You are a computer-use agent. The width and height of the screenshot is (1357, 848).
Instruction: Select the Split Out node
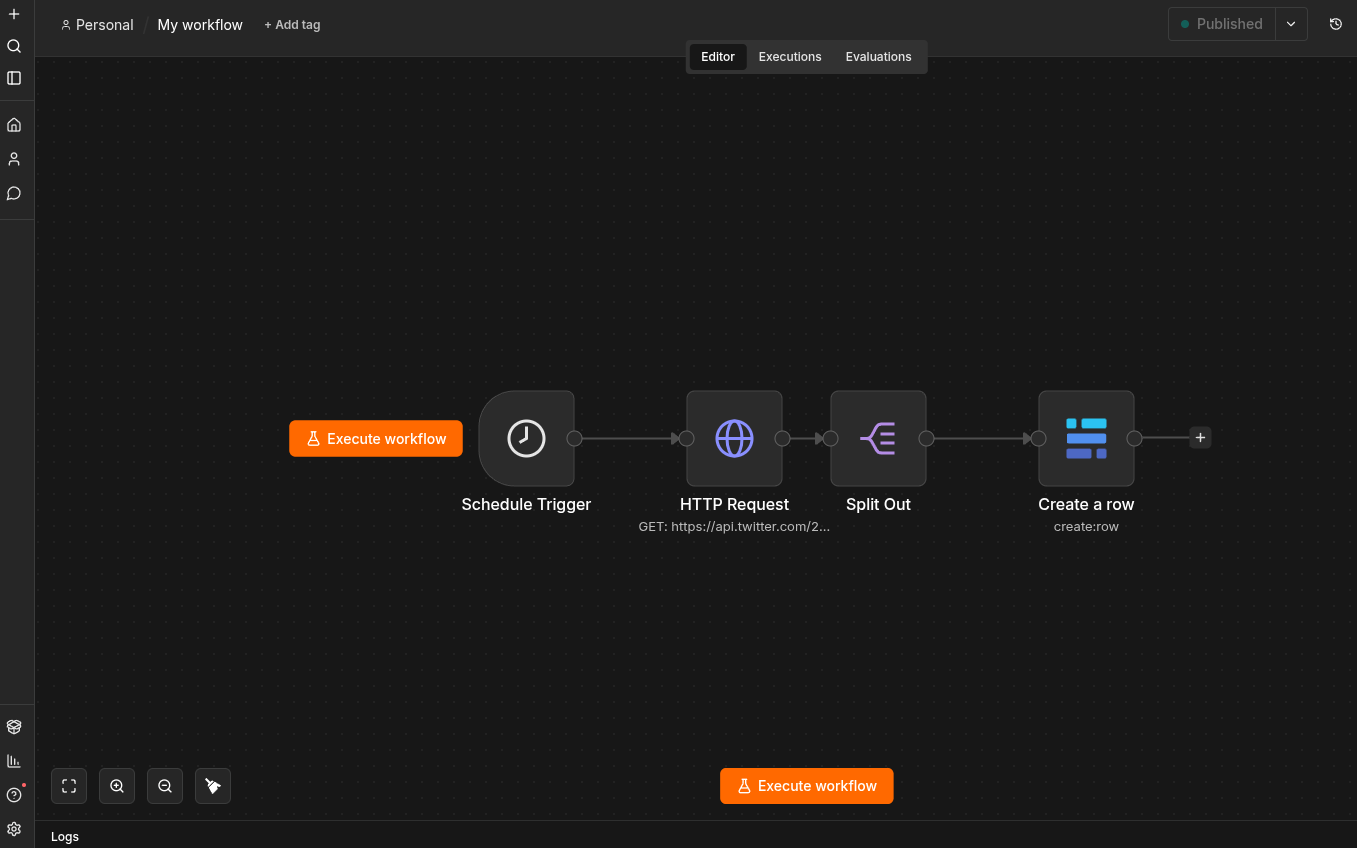coord(878,438)
